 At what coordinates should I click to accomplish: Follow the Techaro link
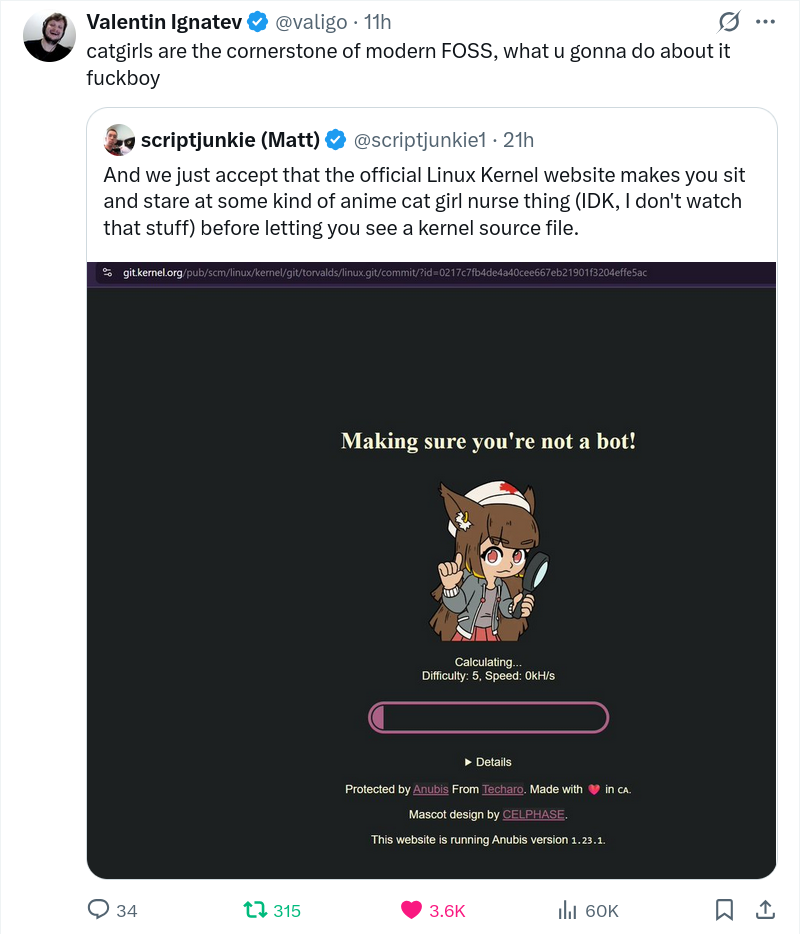point(503,789)
